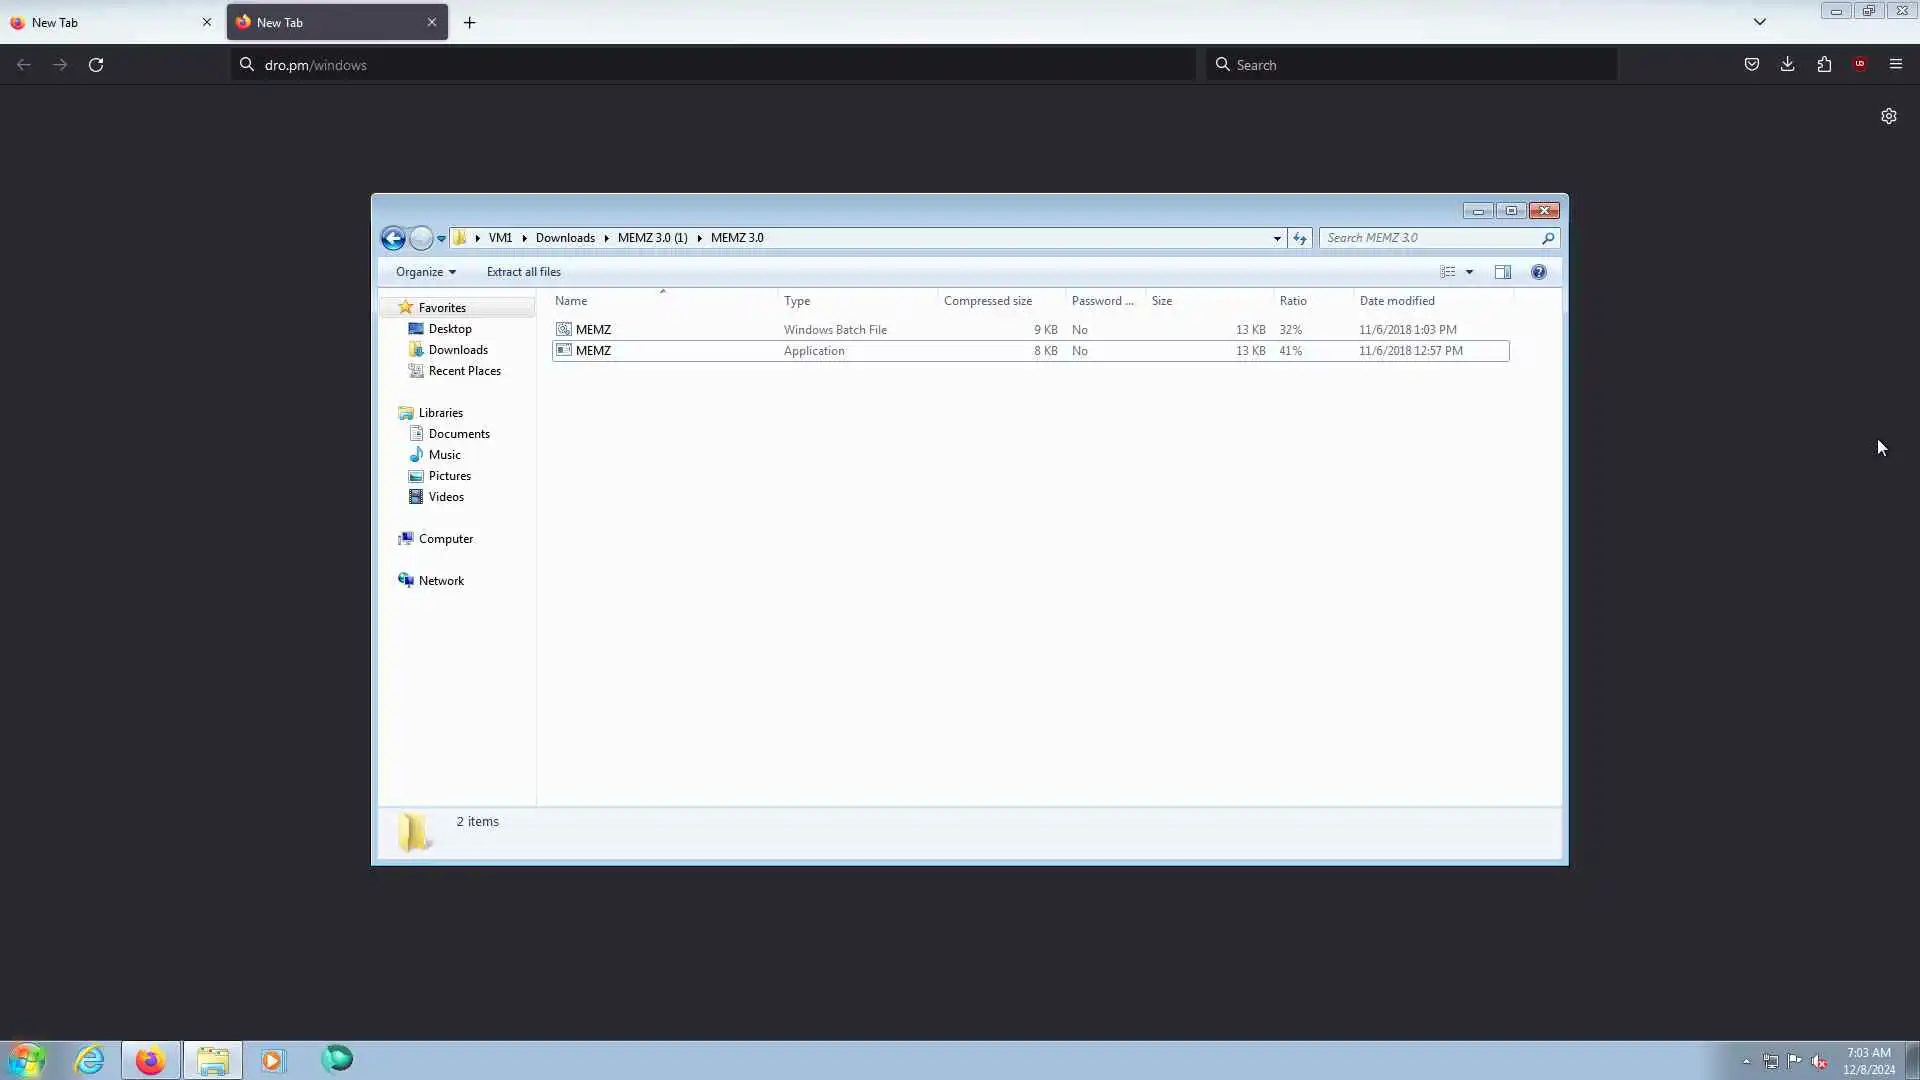Click Extract all files

coord(523,272)
